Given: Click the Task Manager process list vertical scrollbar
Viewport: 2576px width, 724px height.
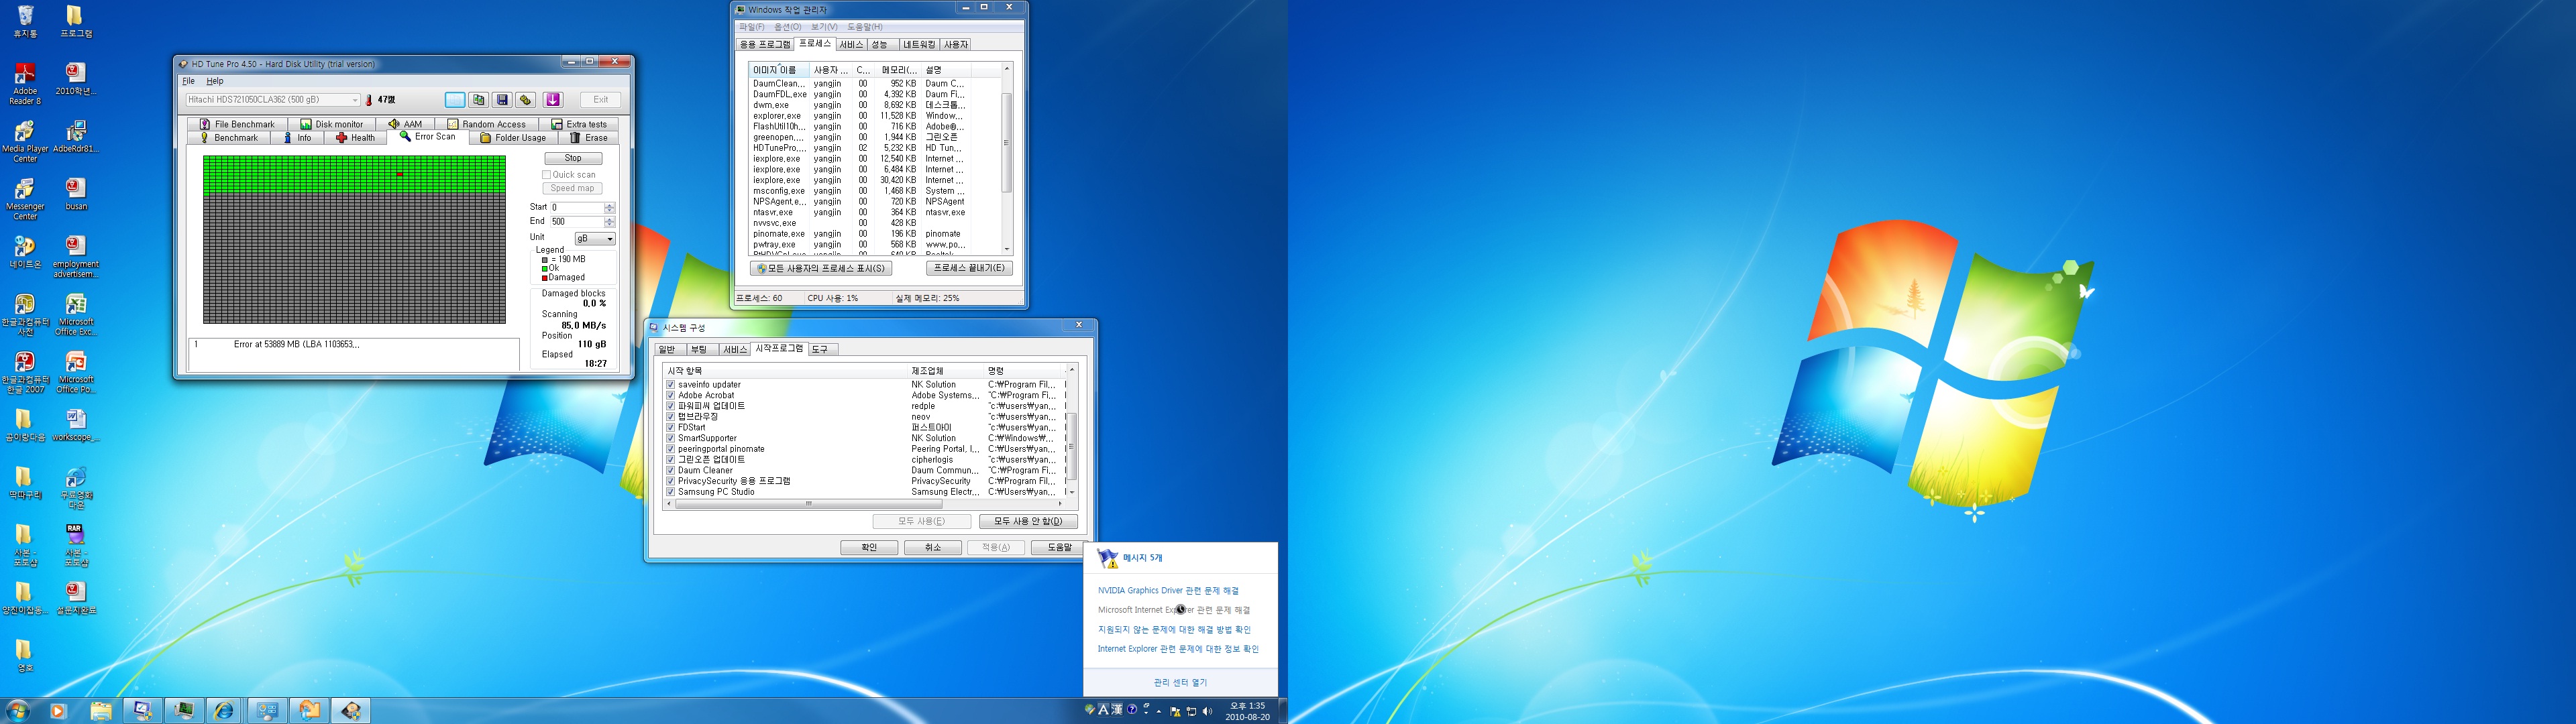Looking at the screenshot, I should coord(1006,143).
